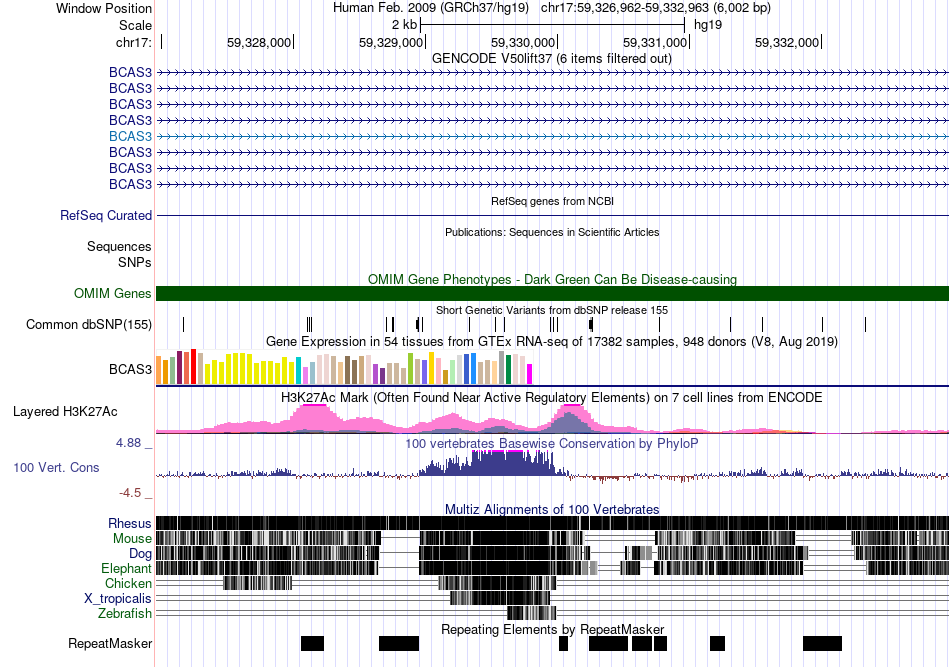
Task: Click the Common dbSNP(155) label
Action: tap(89, 325)
